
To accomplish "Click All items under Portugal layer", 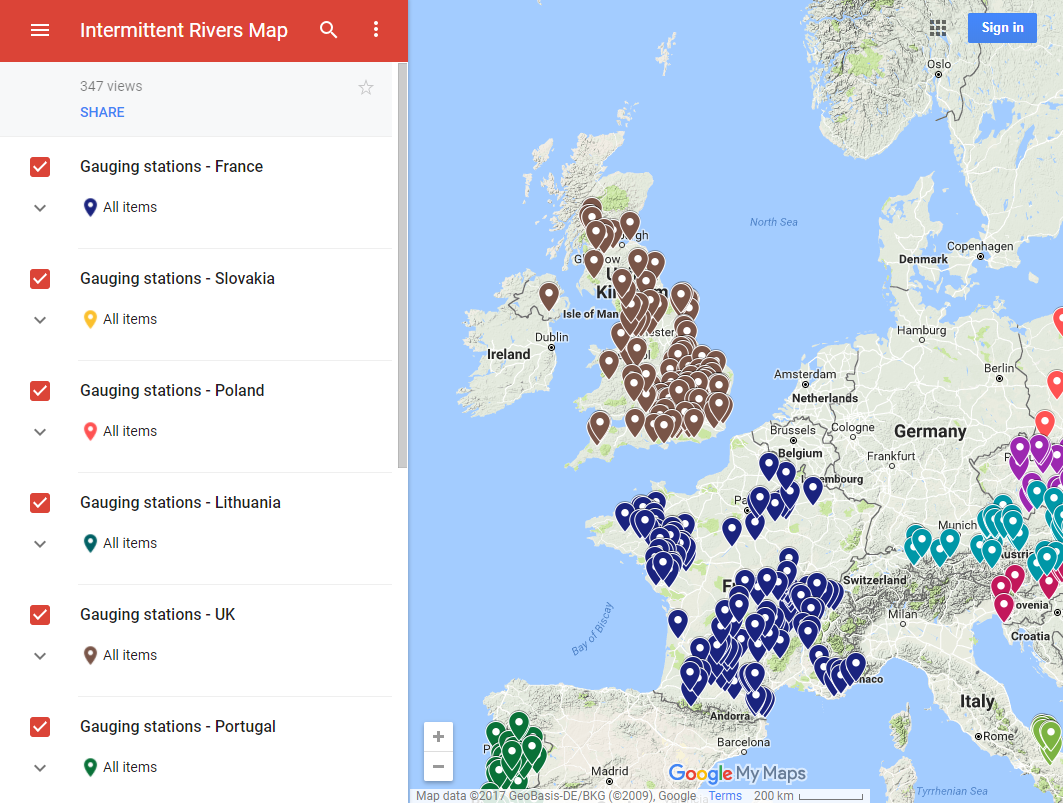I will point(130,767).
